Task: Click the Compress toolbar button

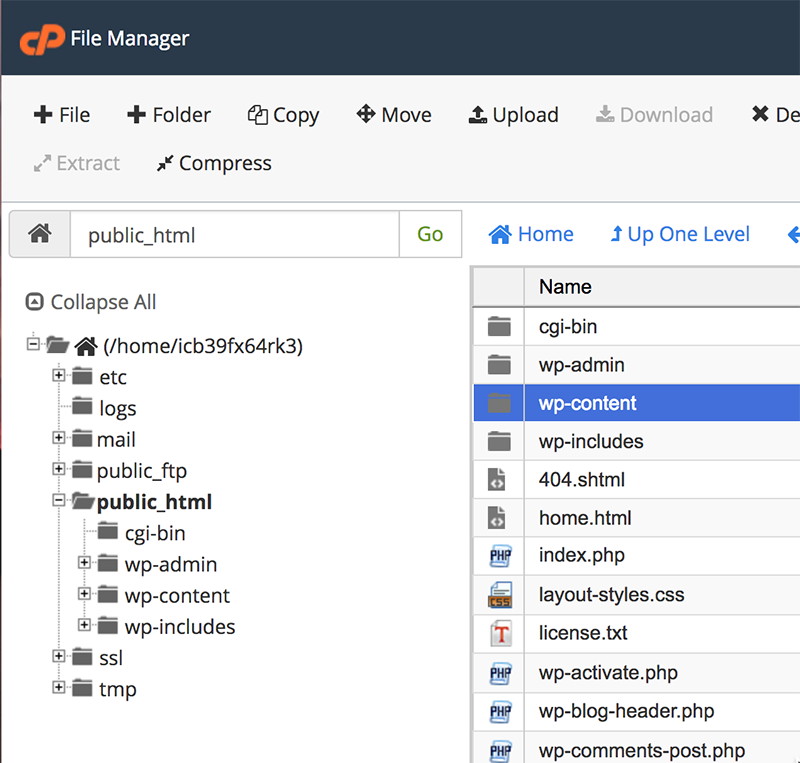Action: pyautogui.click(x=214, y=163)
